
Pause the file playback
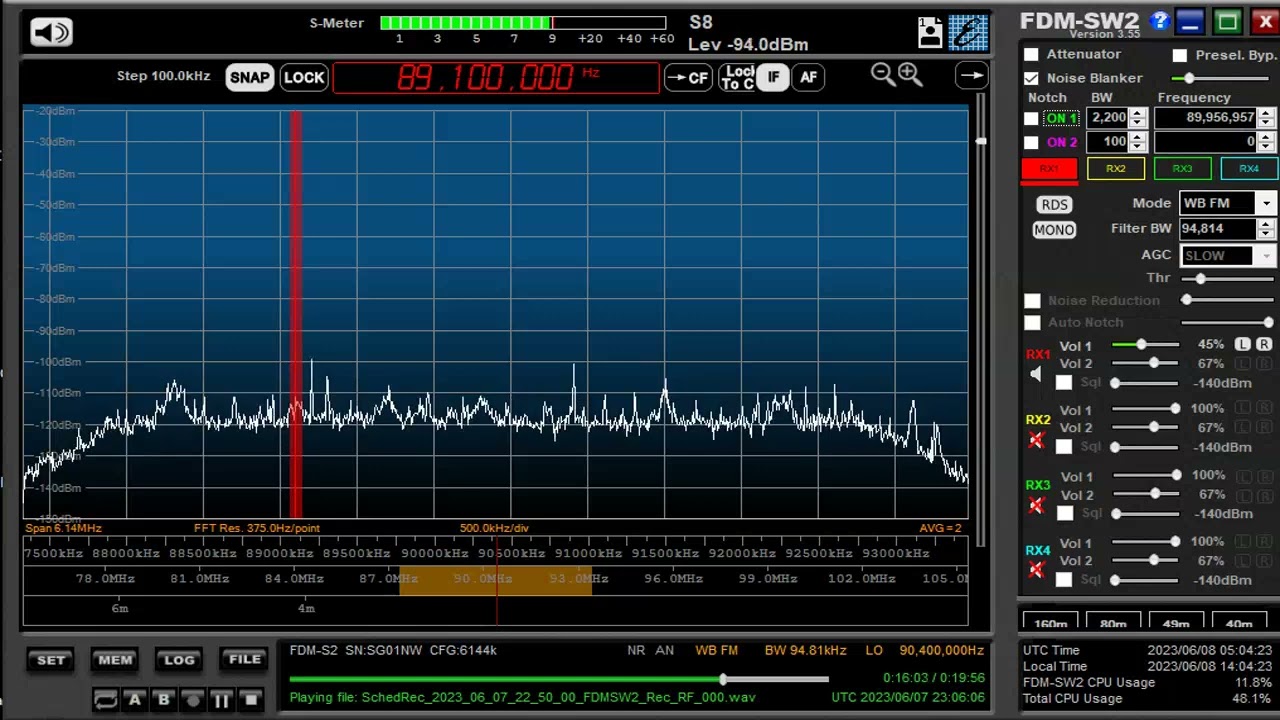pyautogui.click(x=222, y=700)
